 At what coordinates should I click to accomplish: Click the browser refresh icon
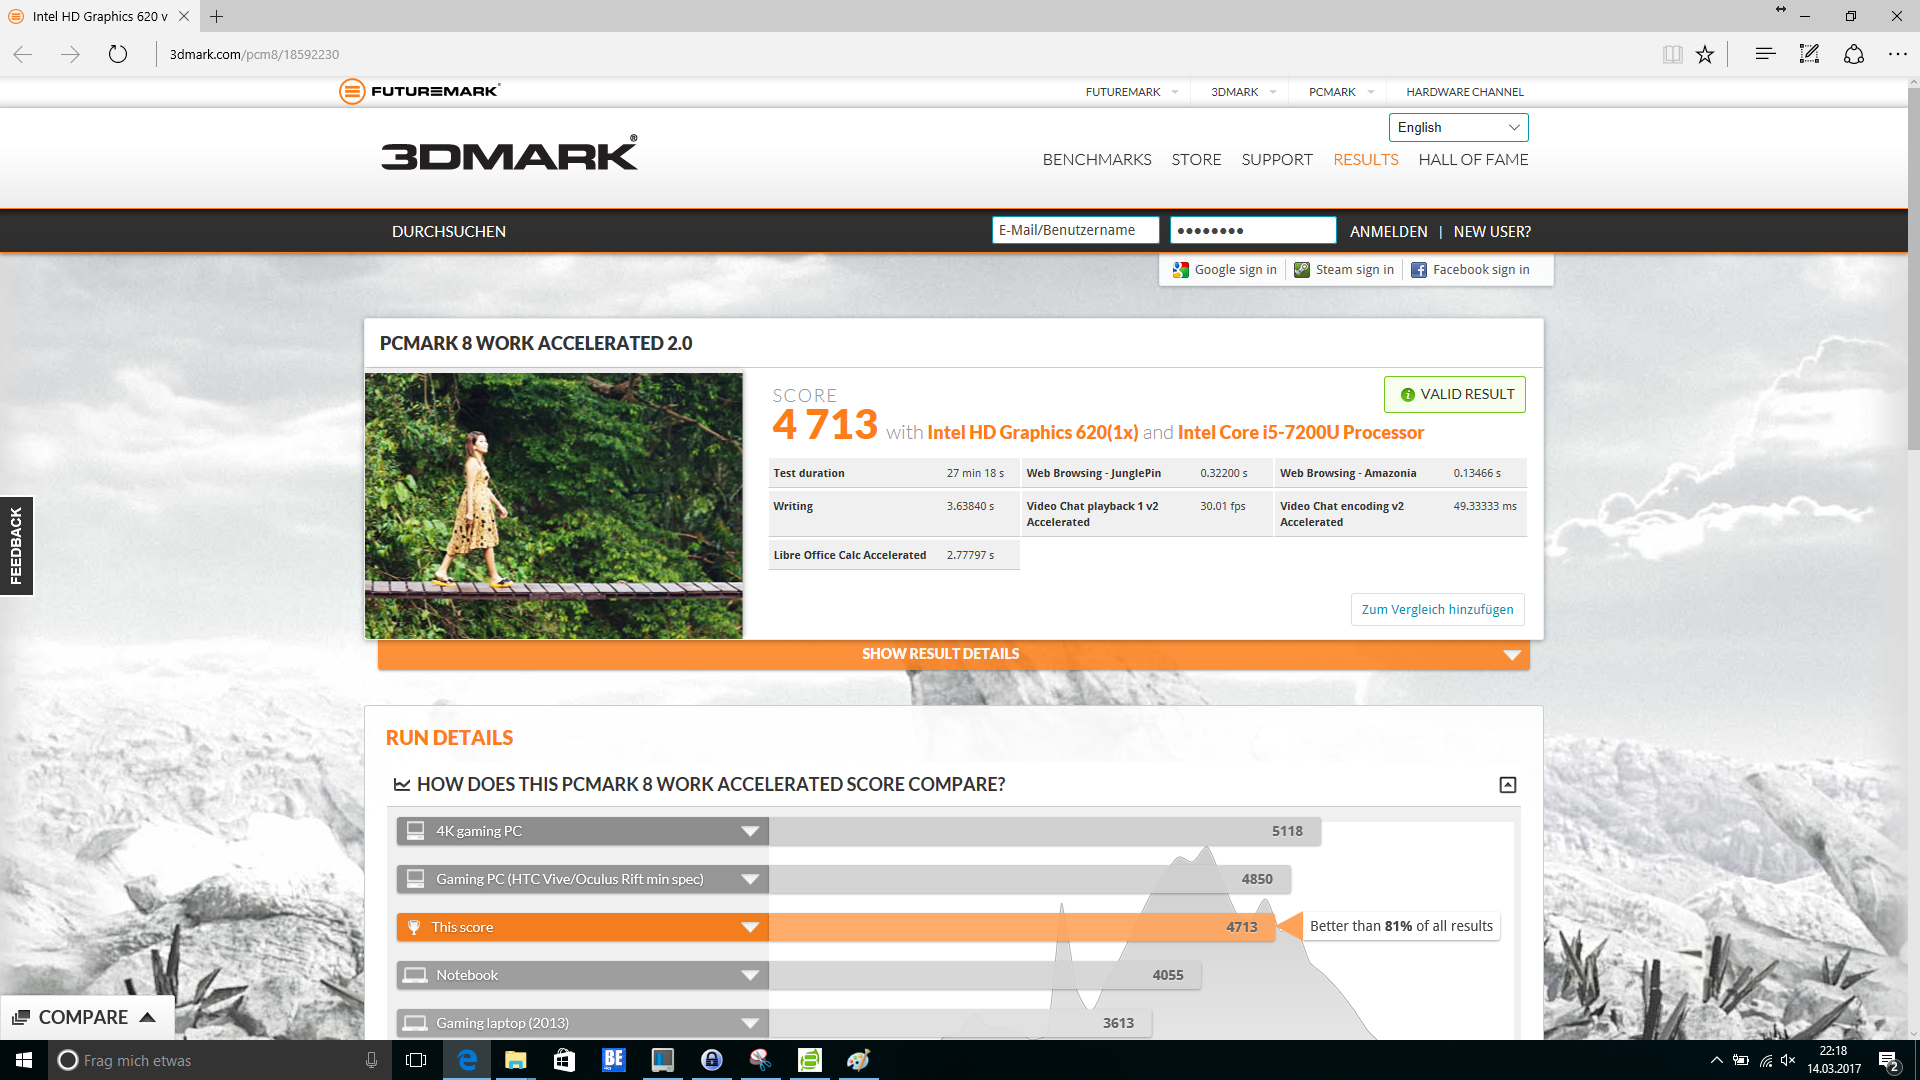point(118,54)
